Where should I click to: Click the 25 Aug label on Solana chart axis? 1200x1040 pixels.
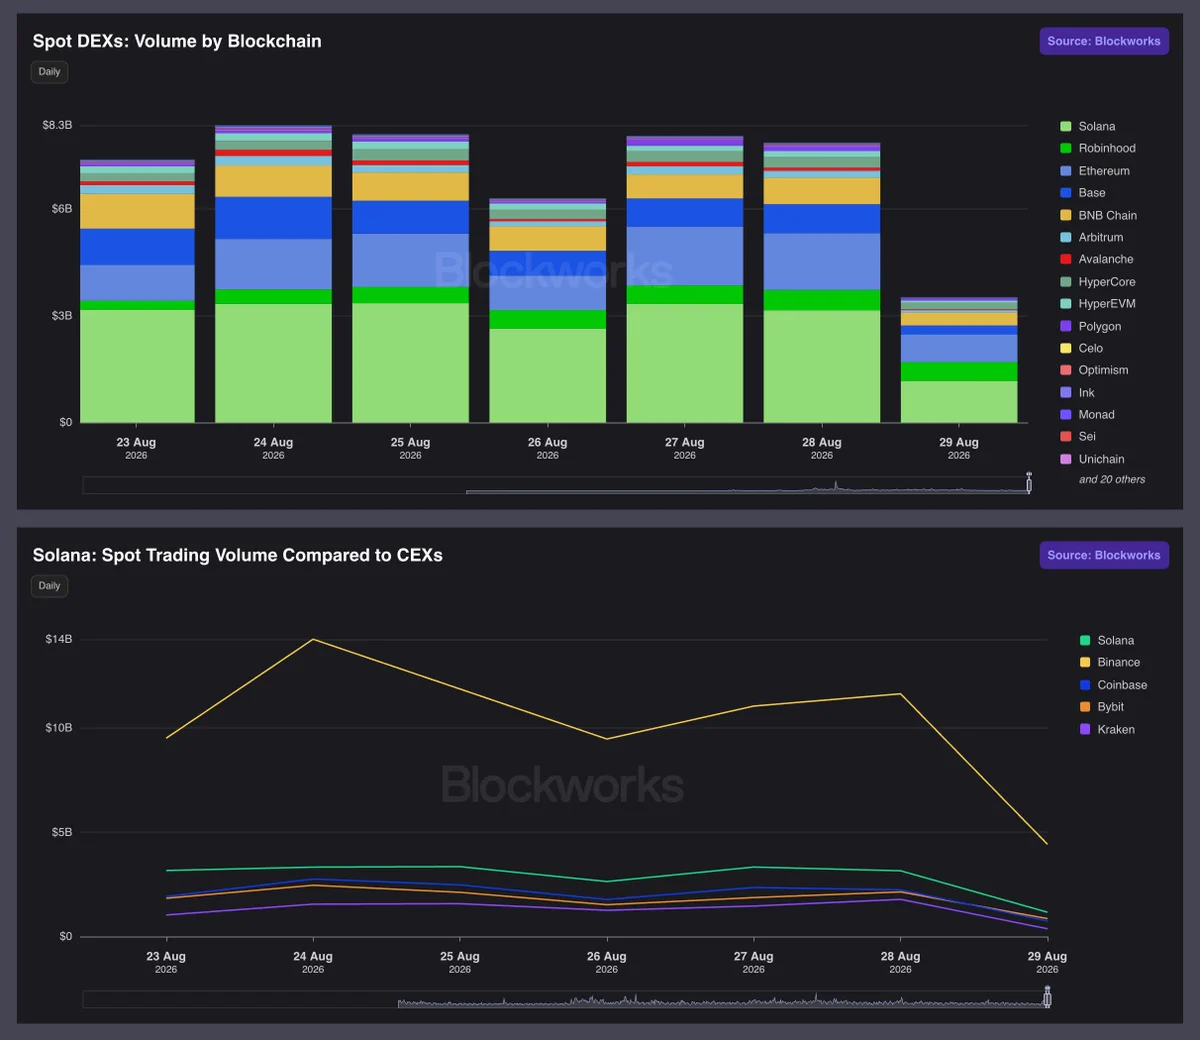(x=460, y=962)
